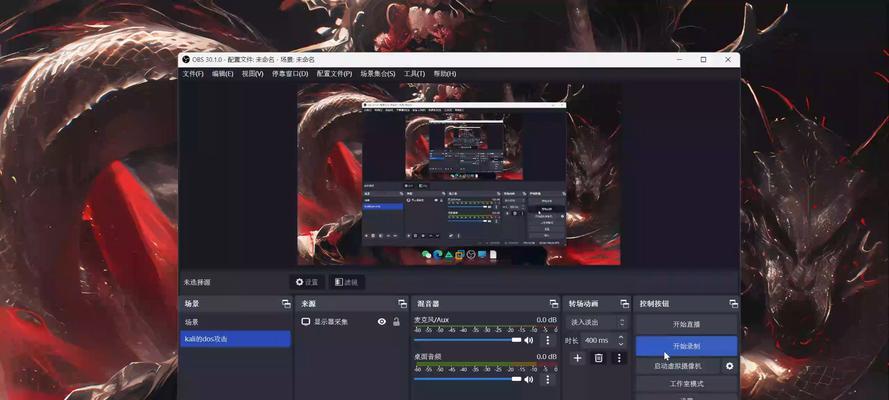The width and height of the screenshot is (889, 400).
Task: Adjust the 桌面音频 volume slider
Action: click(x=467, y=379)
